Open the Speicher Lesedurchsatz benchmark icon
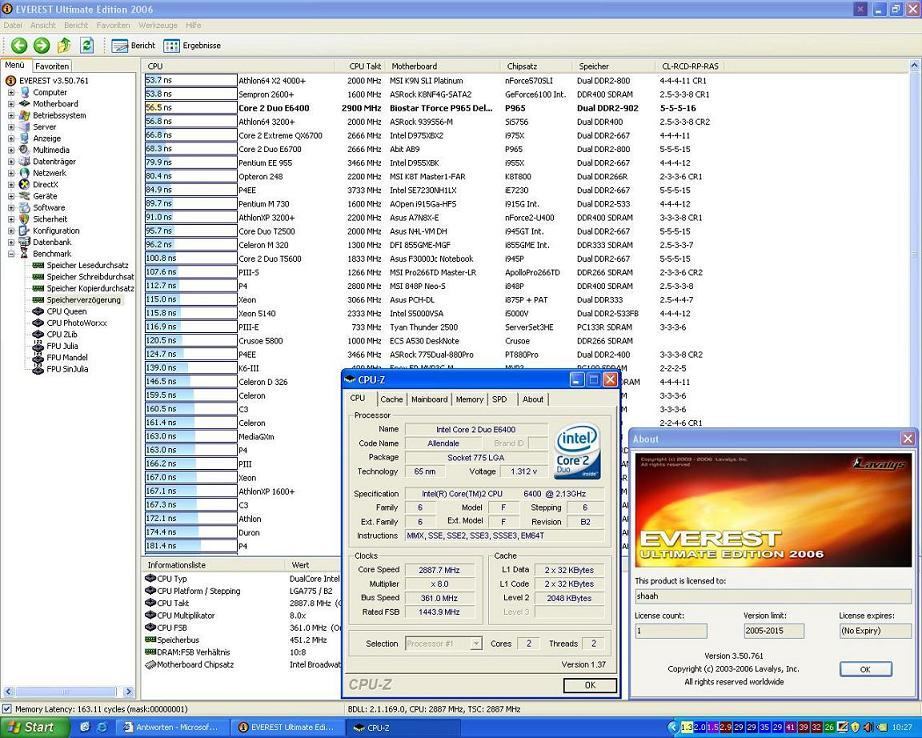 click(x=38, y=265)
